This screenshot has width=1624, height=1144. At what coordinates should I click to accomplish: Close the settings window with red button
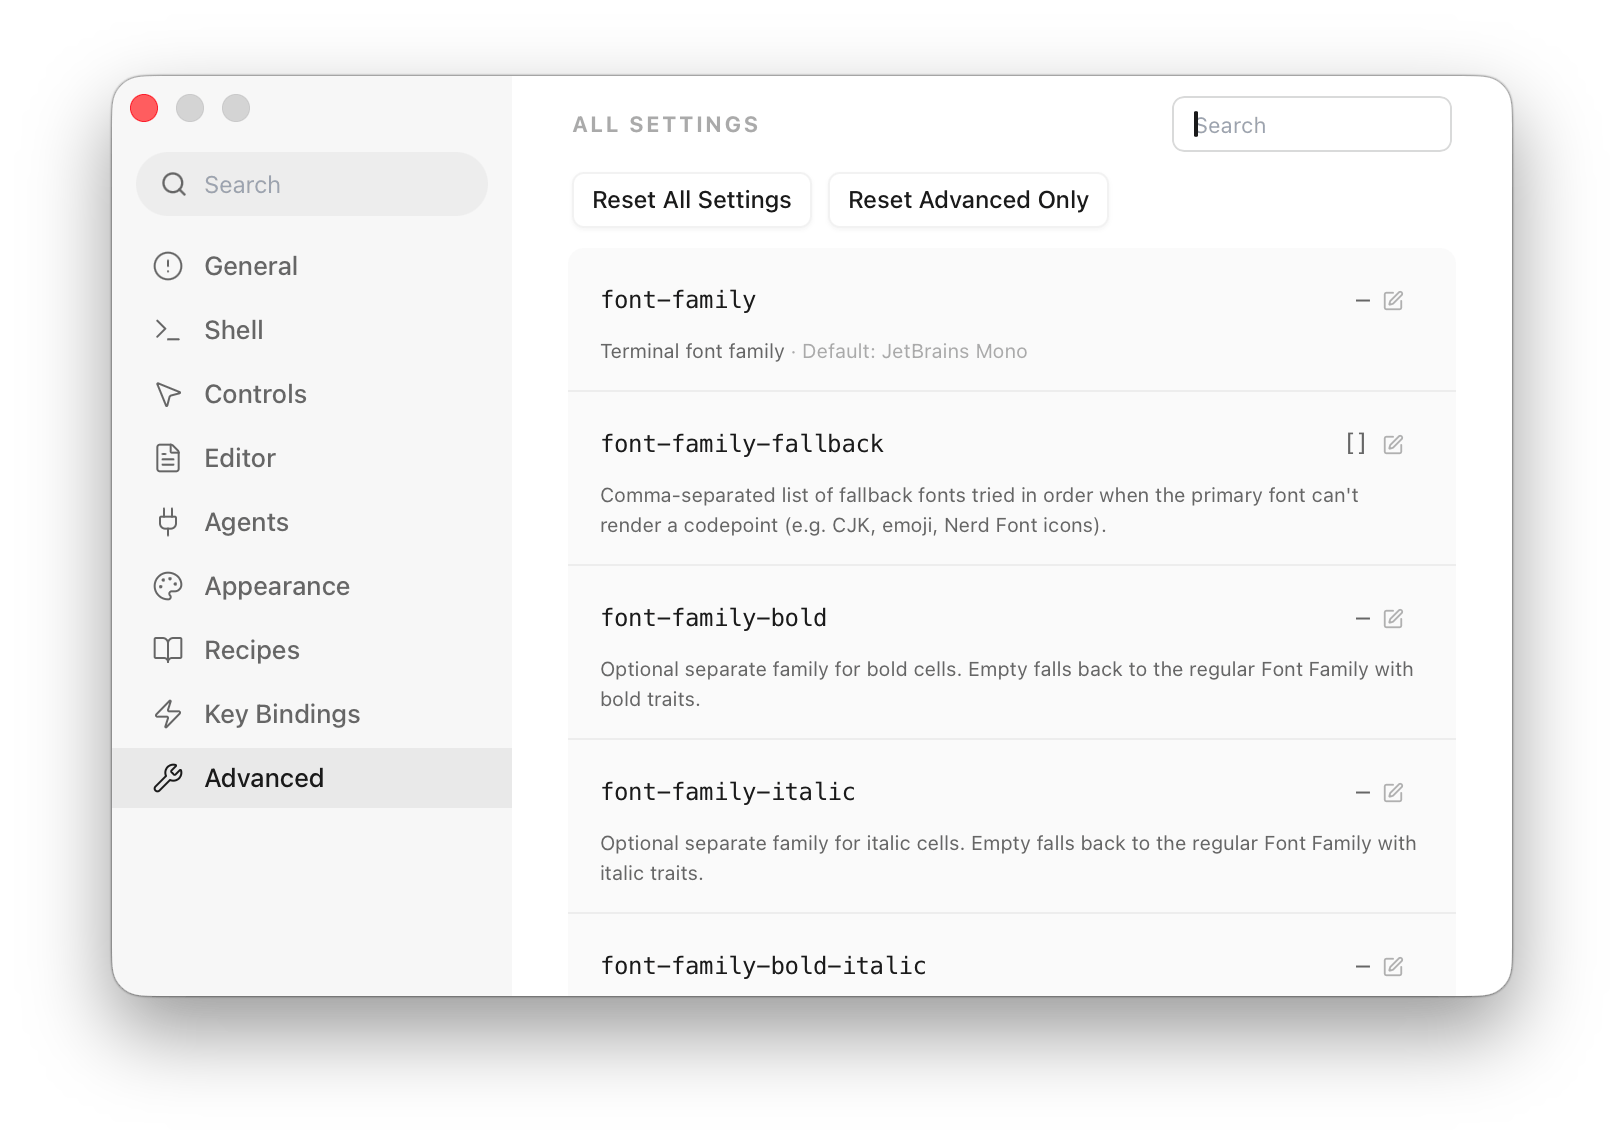(x=144, y=108)
